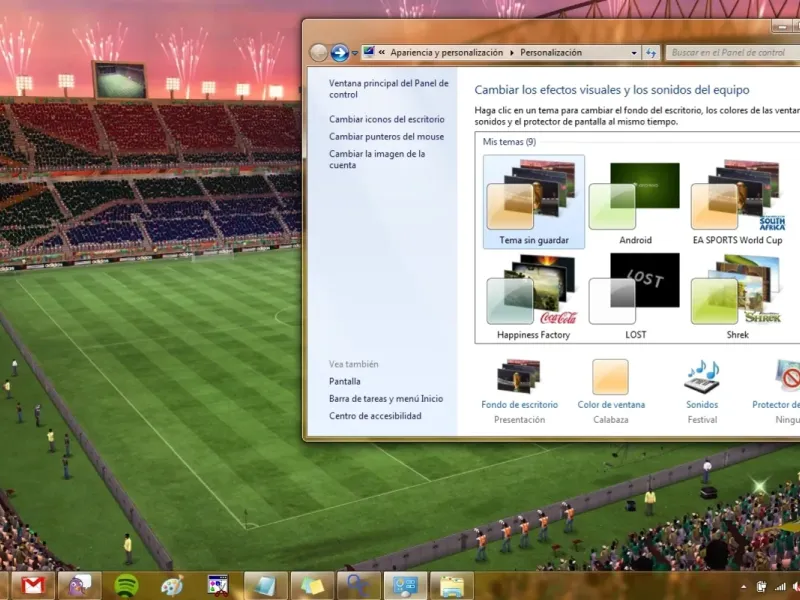
Task: Click the network signal tray icon
Action: pyautogui.click(x=780, y=587)
